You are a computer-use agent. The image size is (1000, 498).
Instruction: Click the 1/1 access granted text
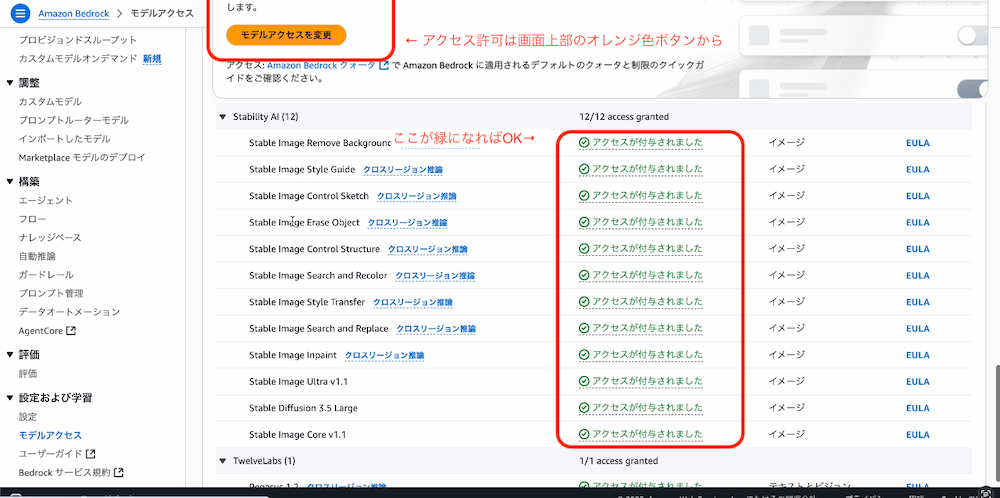[x=619, y=460]
